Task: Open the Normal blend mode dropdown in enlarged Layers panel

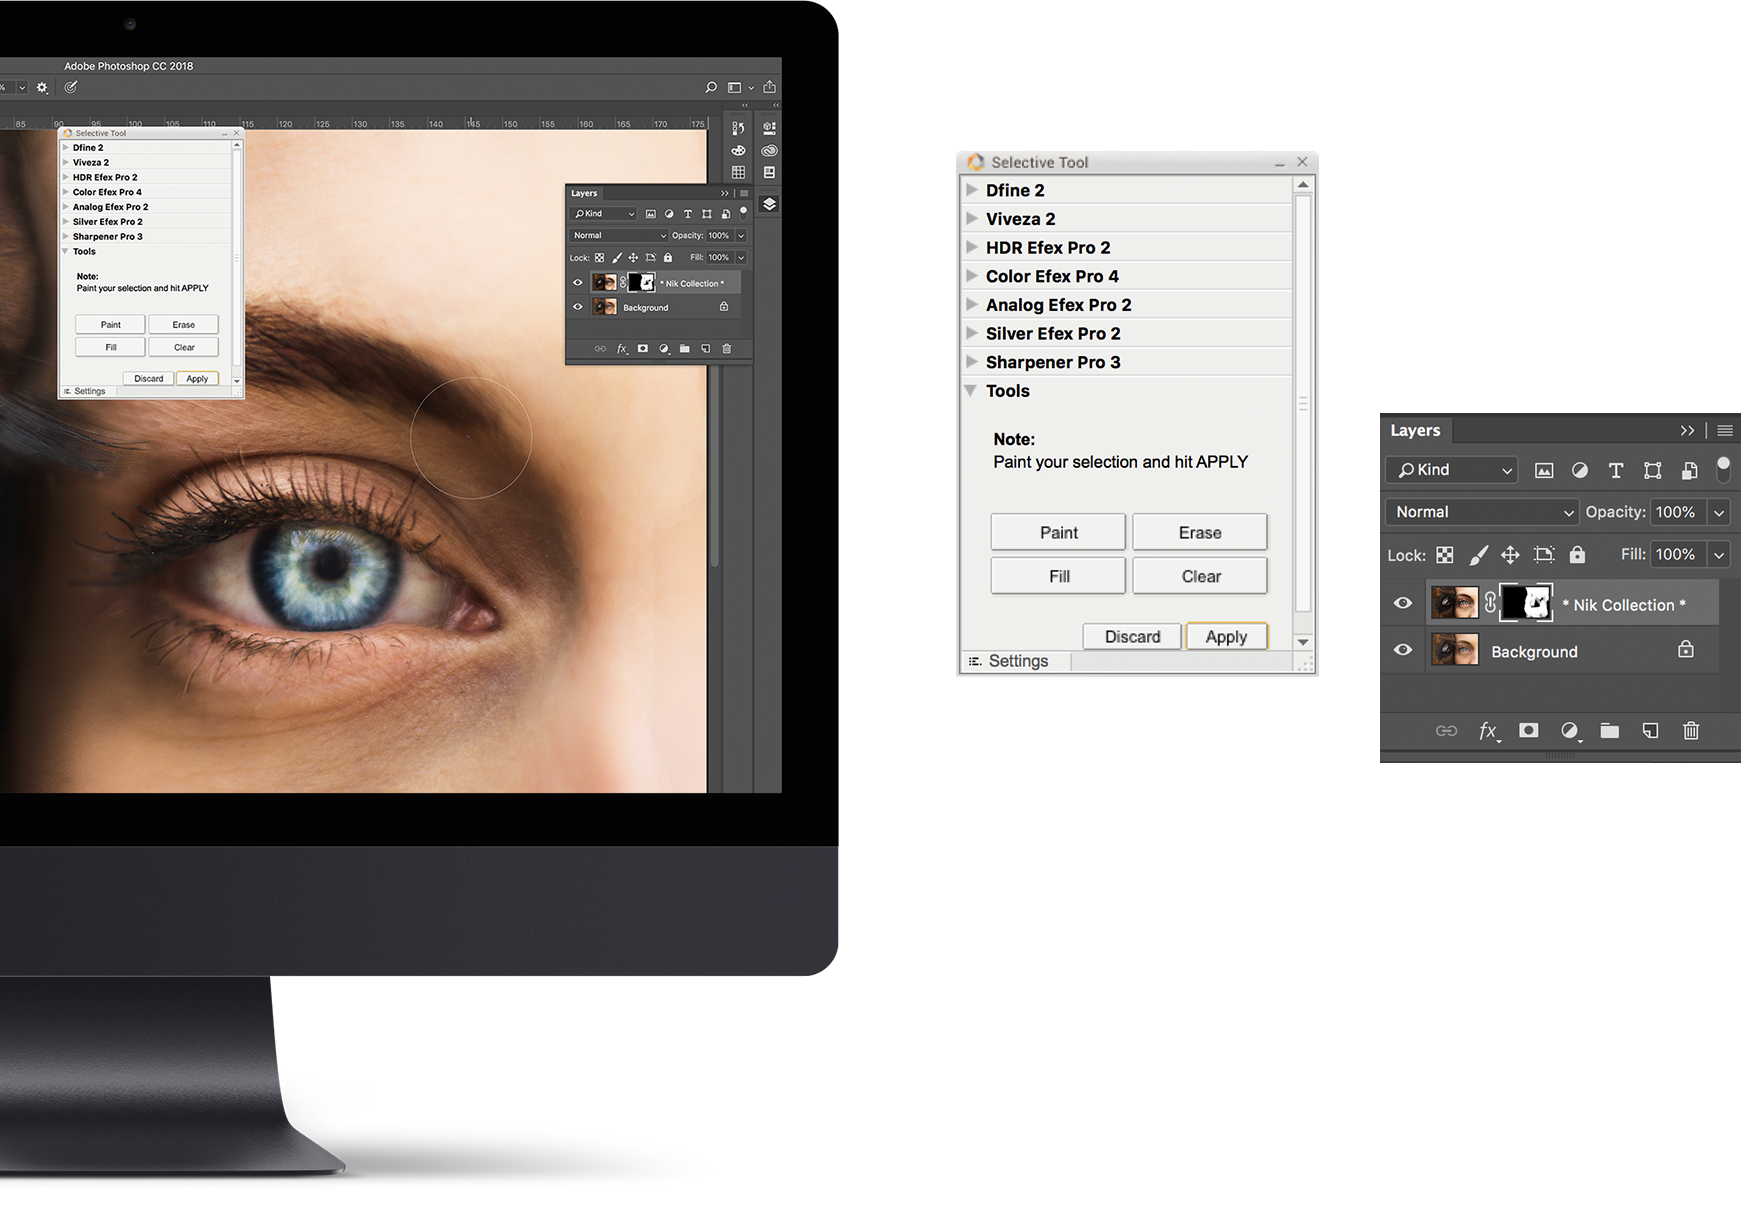Action: (x=1482, y=512)
